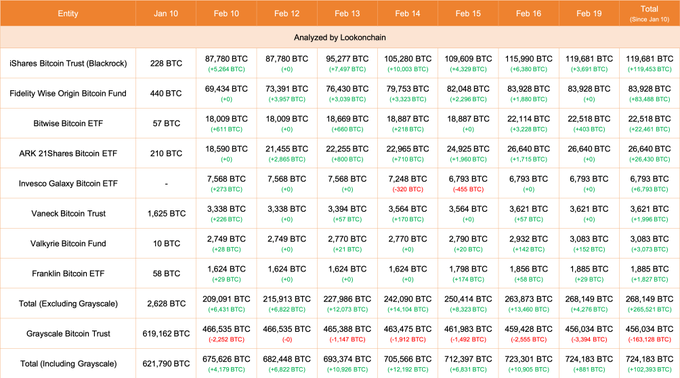Select the iShares Bitcoin Trust (Blackrock) row label
Image resolution: width=680 pixels, height=378 pixels.
tap(68, 63)
